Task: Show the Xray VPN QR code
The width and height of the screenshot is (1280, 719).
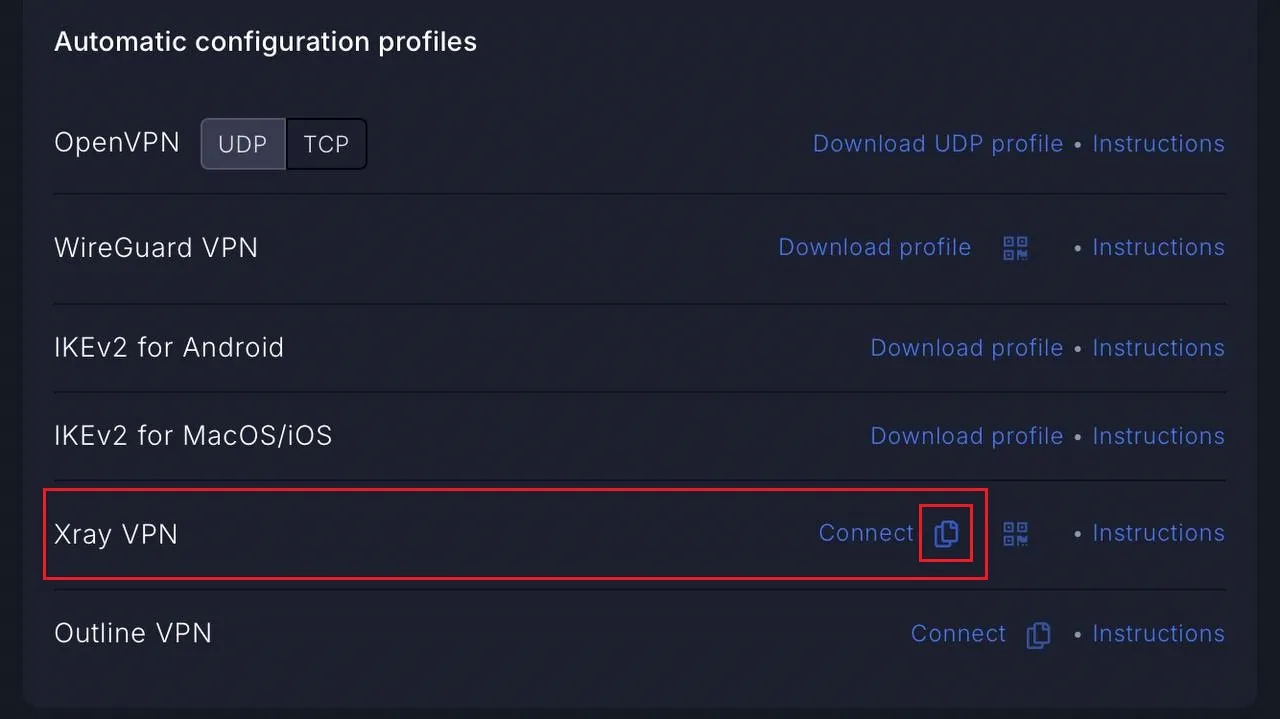Action: coord(1016,533)
